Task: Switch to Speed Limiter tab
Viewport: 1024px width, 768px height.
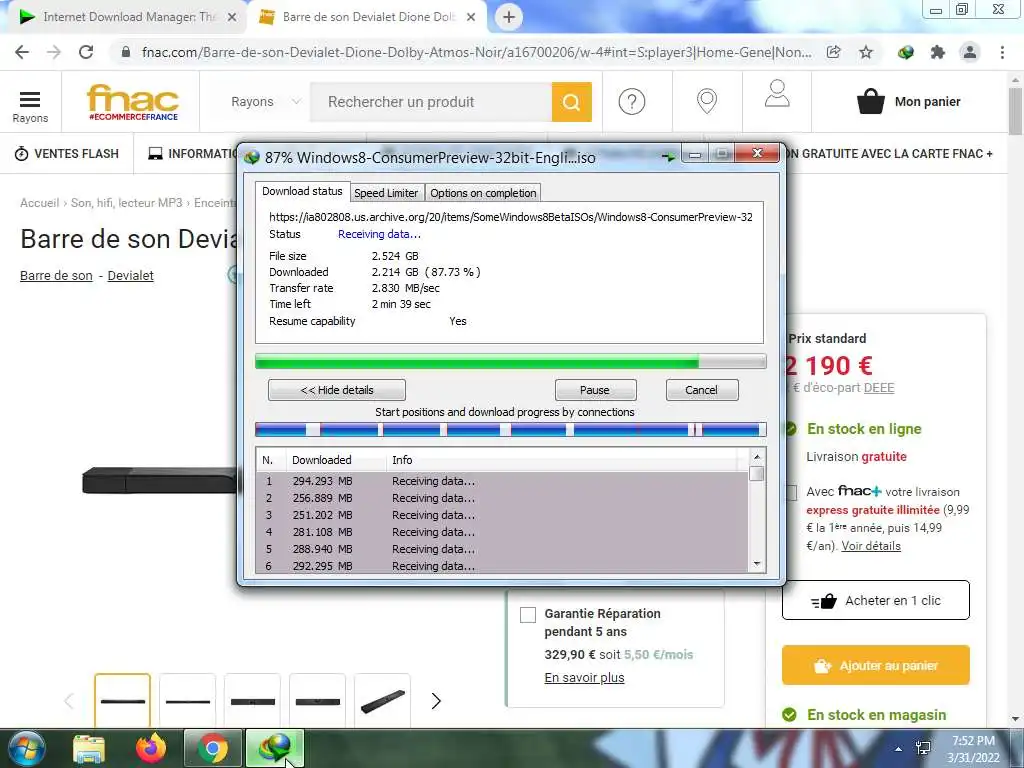Action: tap(386, 193)
